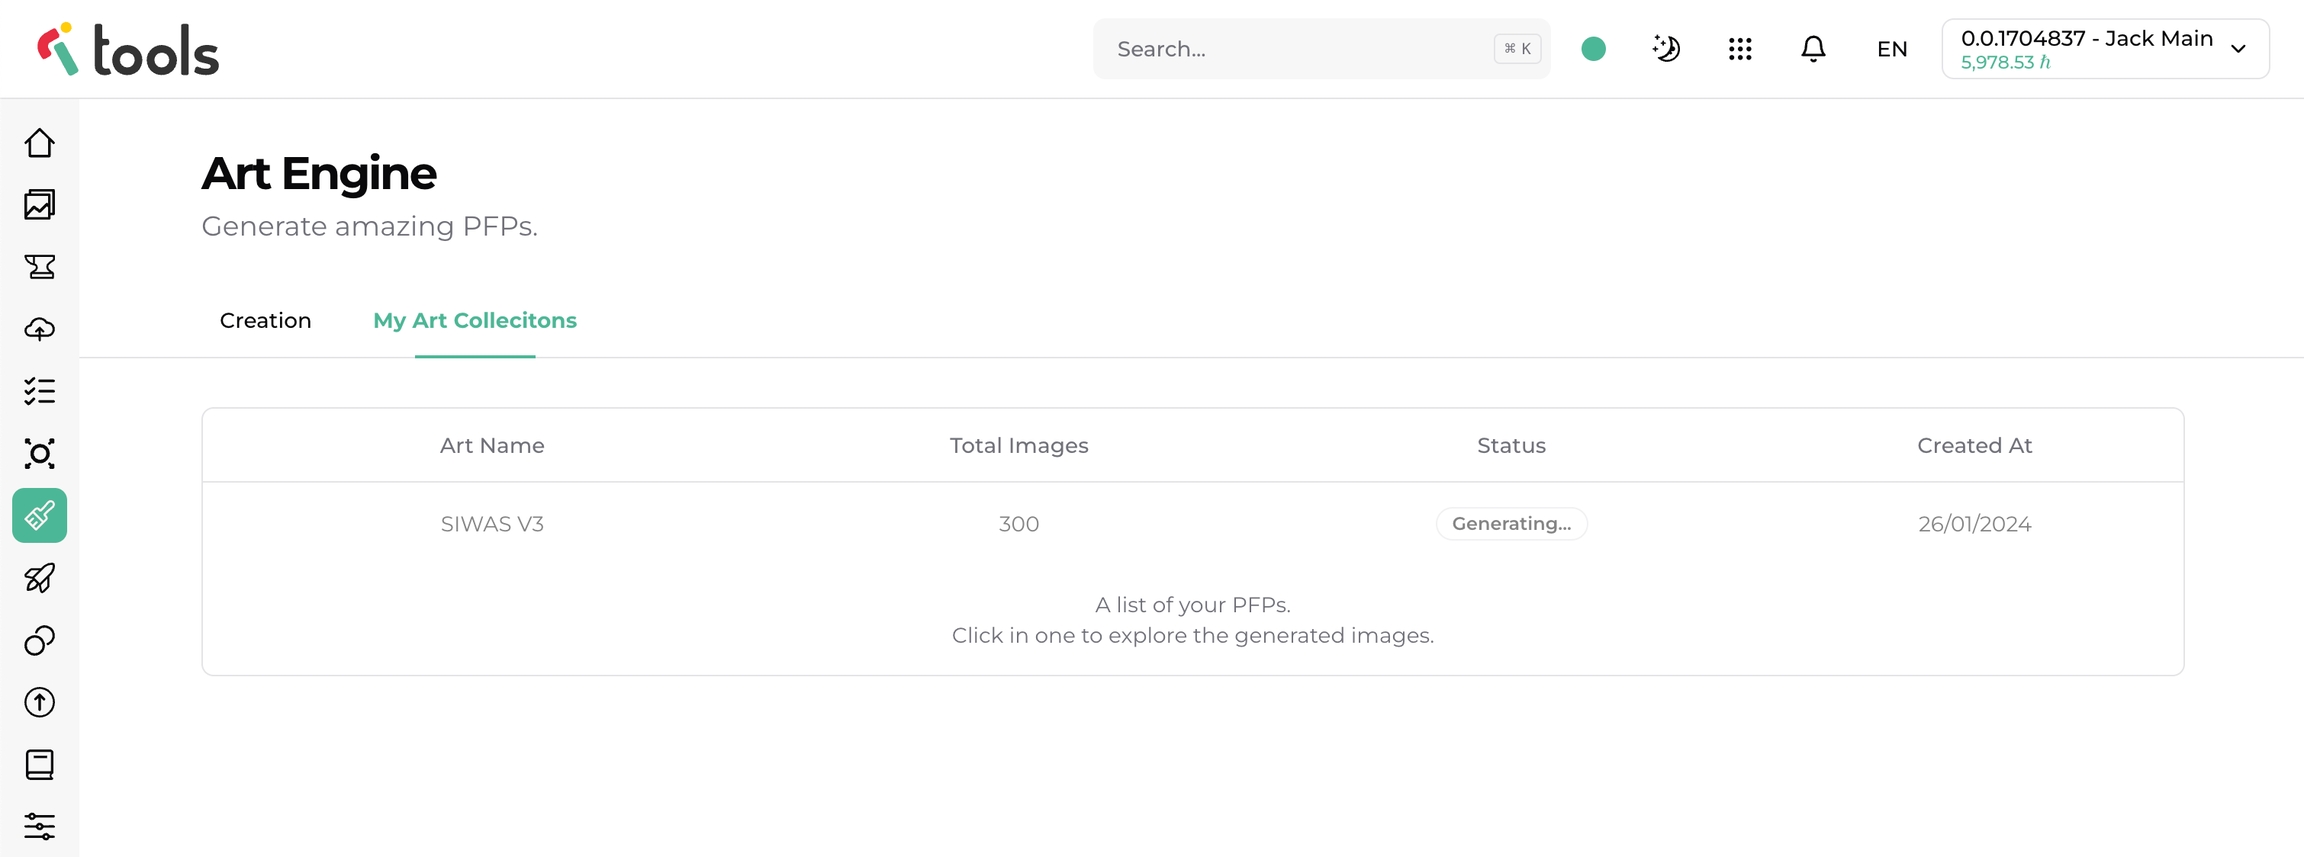Open the EN language selector
The image size is (2304, 857).
click(1891, 49)
